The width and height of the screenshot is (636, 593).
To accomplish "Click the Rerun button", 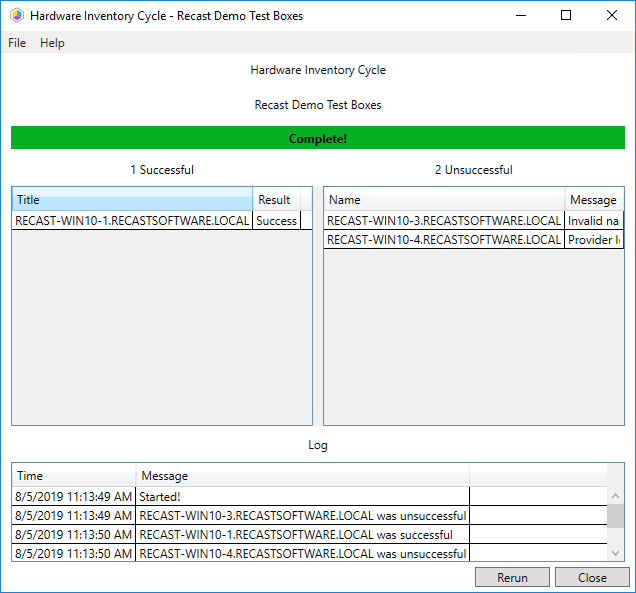I will [512, 577].
